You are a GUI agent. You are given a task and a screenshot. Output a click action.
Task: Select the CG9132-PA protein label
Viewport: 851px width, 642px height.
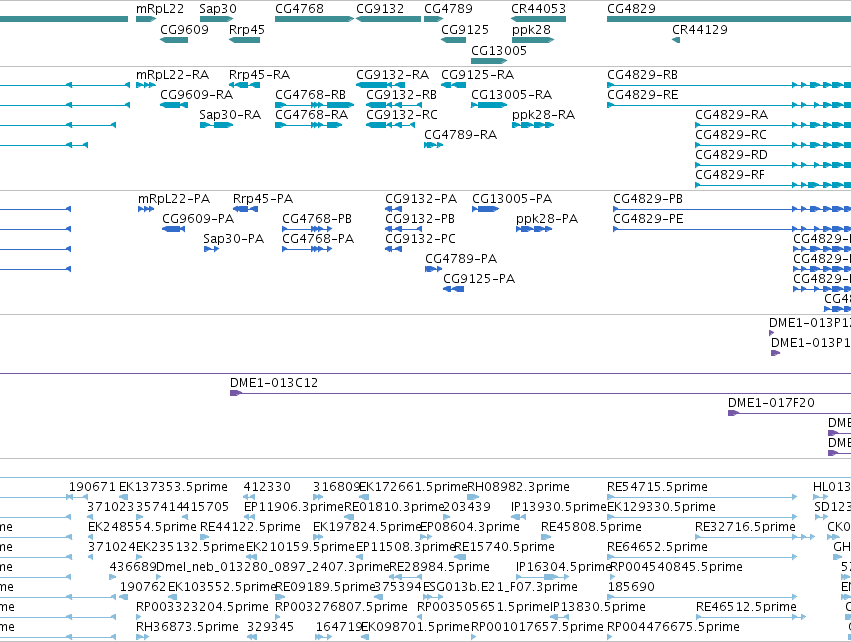click(x=421, y=199)
